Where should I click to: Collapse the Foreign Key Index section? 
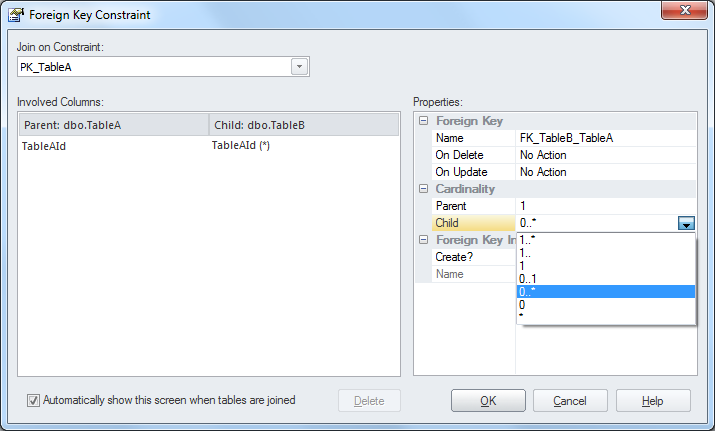pyautogui.click(x=423, y=240)
